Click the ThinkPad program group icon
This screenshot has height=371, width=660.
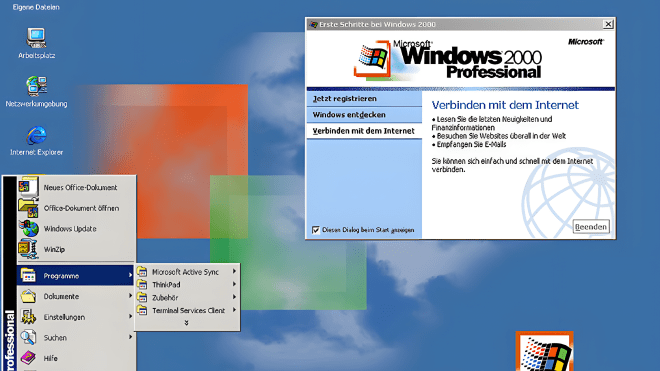[x=142, y=284]
